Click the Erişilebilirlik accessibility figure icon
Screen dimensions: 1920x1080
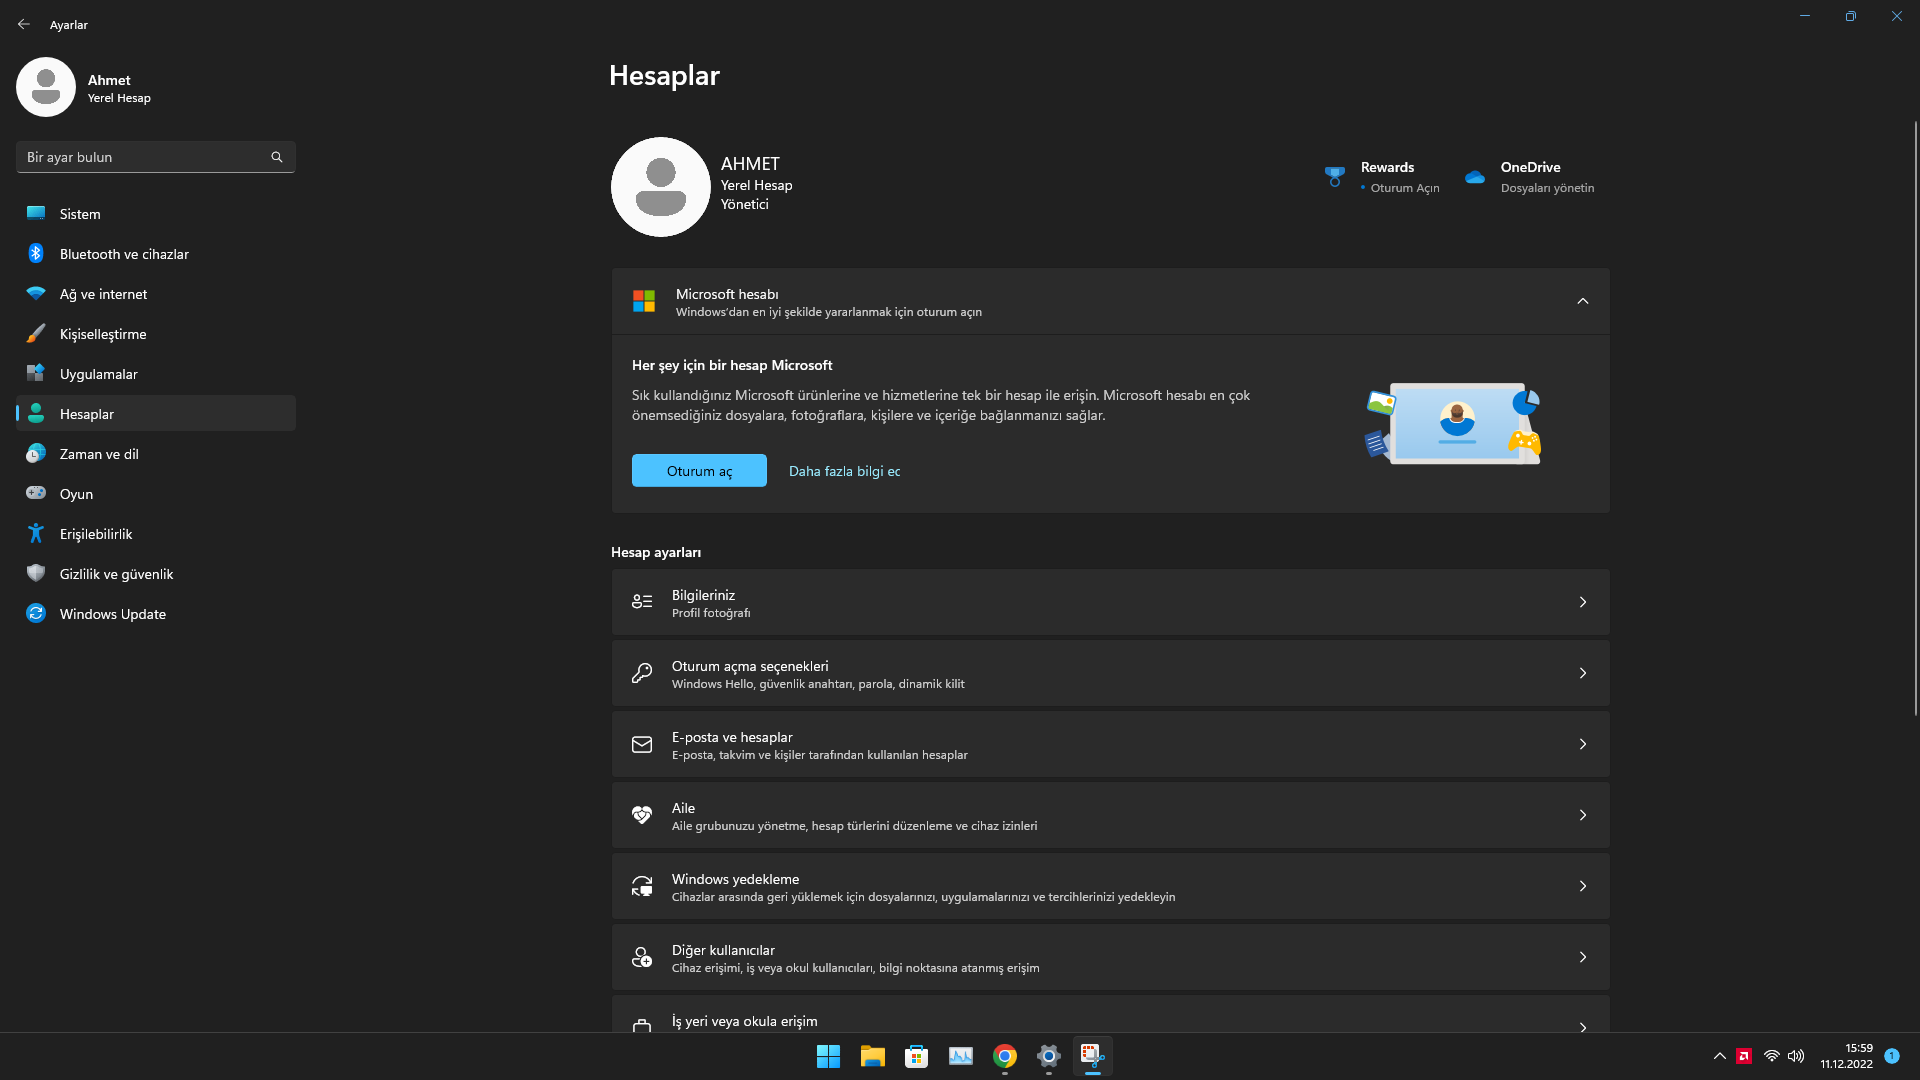point(36,534)
